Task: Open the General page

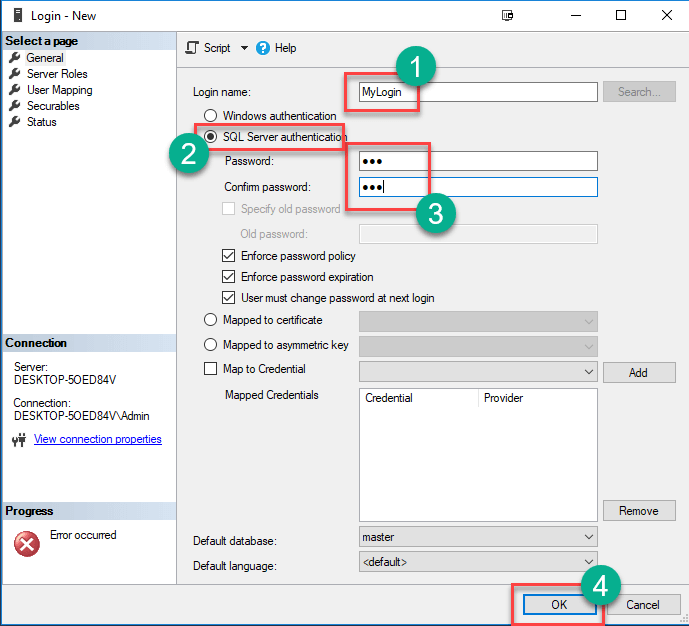Action: [45, 58]
